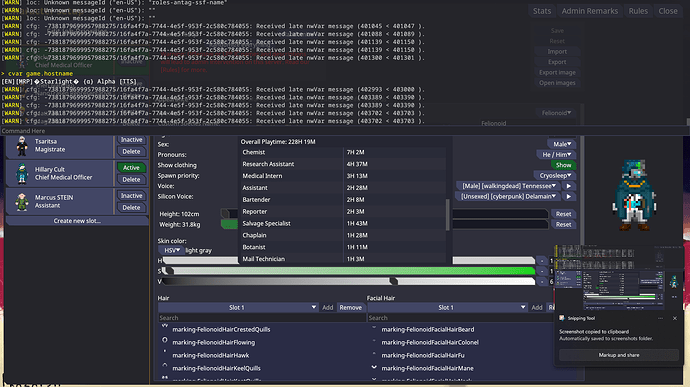This screenshot has height=387, width=690.
Task: Decrease saturation value with minus button
Action: point(542,271)
